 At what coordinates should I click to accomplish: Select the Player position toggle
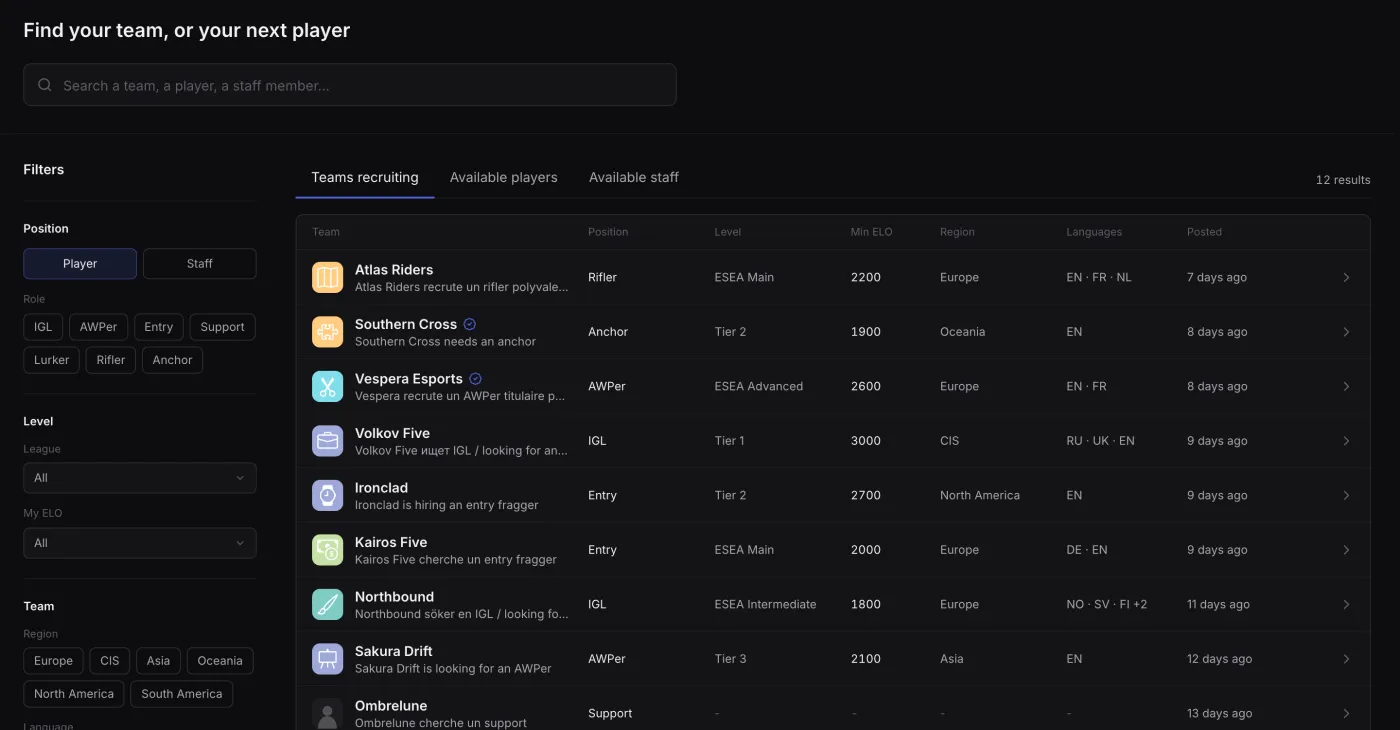(80, 264)
